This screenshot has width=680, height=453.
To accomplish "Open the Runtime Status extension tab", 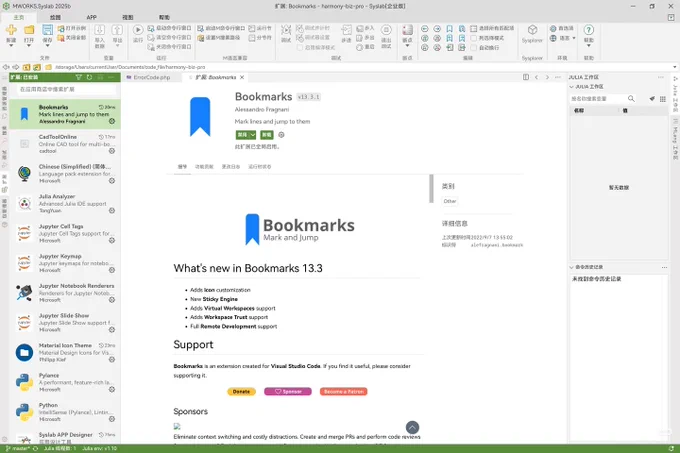I will [259, 166].
